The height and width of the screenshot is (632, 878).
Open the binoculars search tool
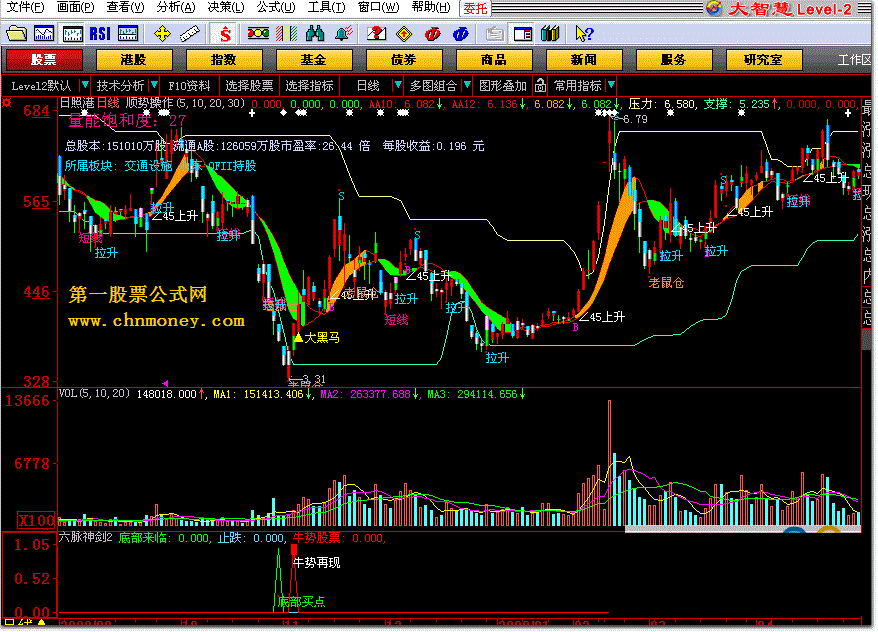point(315,34)
